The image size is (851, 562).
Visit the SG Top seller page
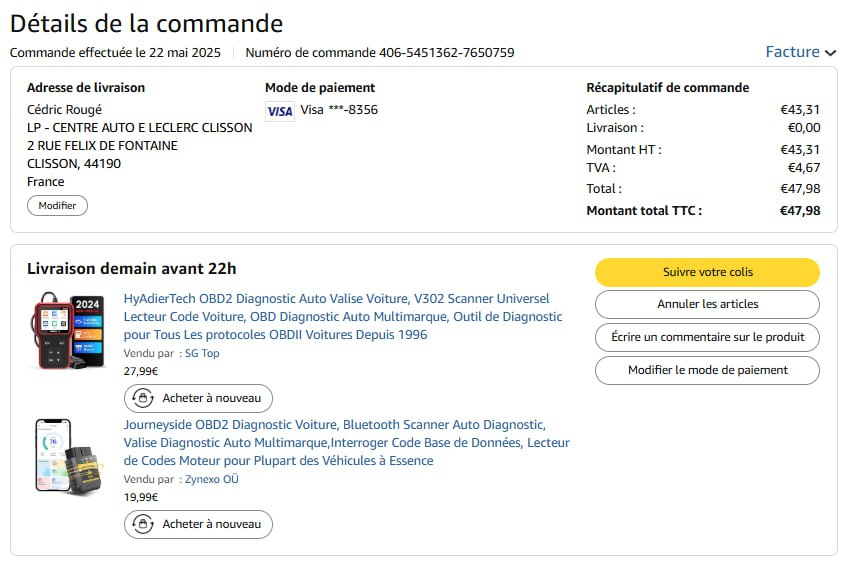[x=202, y=353]
